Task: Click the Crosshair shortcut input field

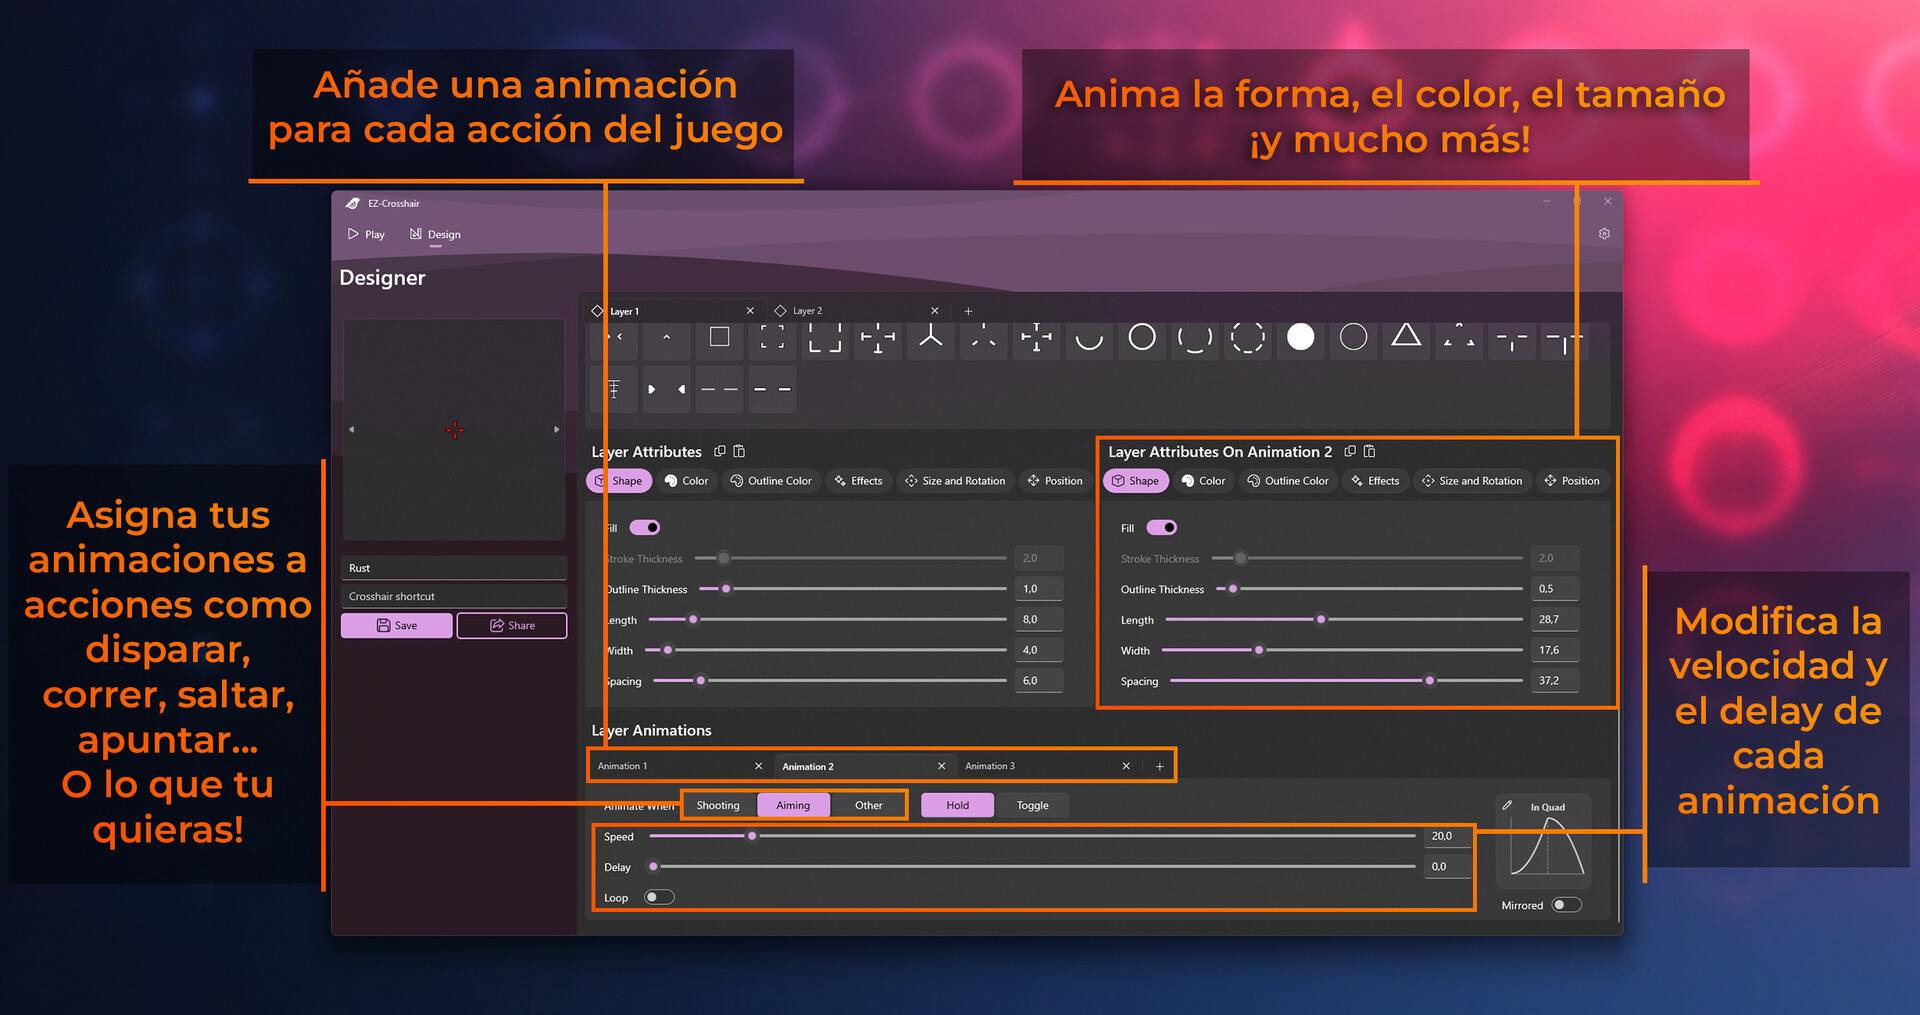Action: tap(454, 597)
